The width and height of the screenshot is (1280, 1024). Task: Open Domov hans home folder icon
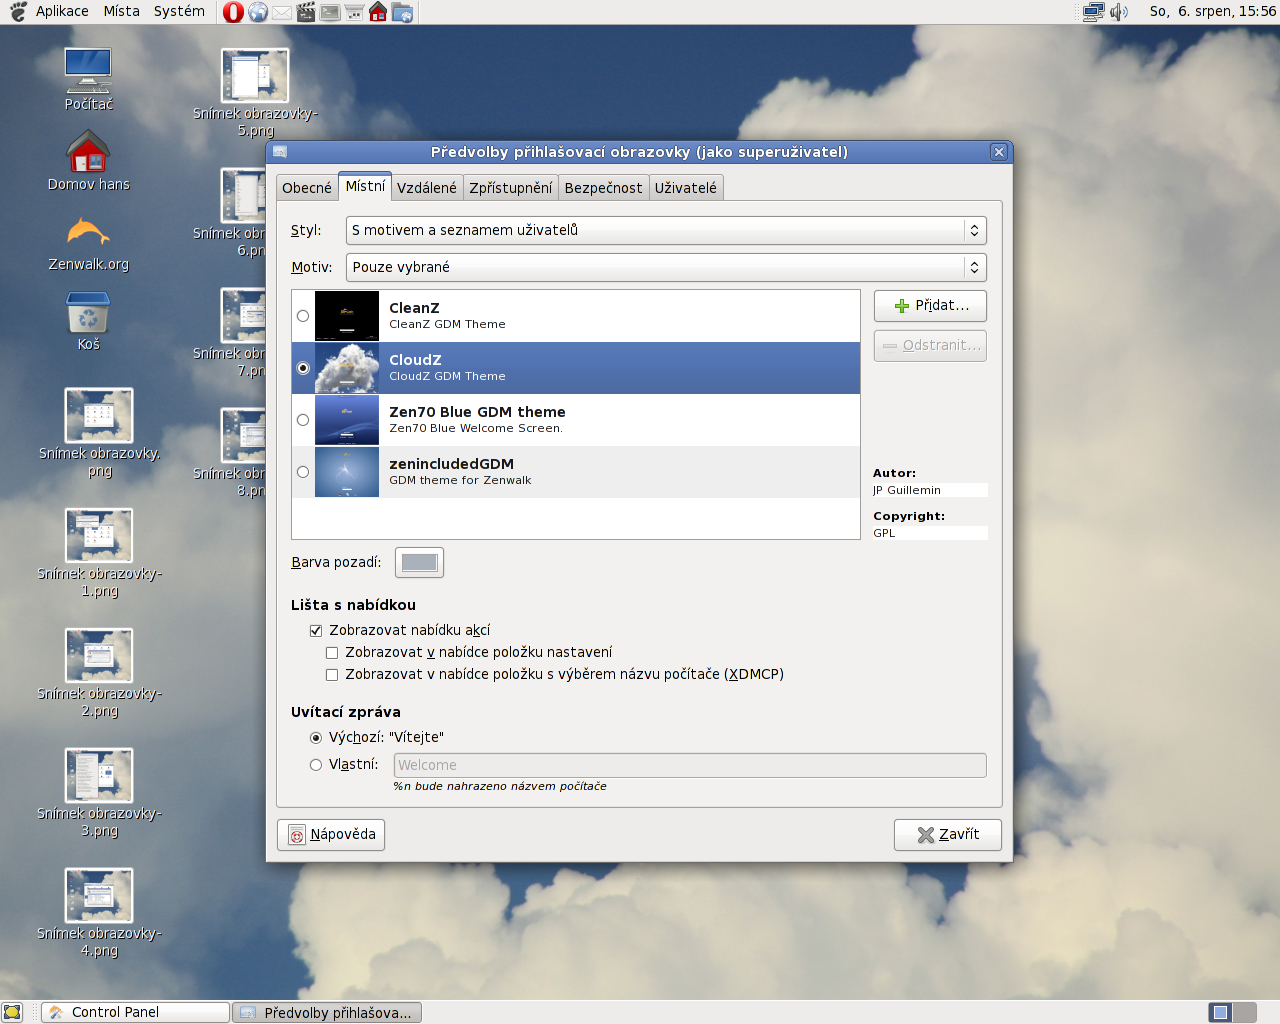[88, 160]
